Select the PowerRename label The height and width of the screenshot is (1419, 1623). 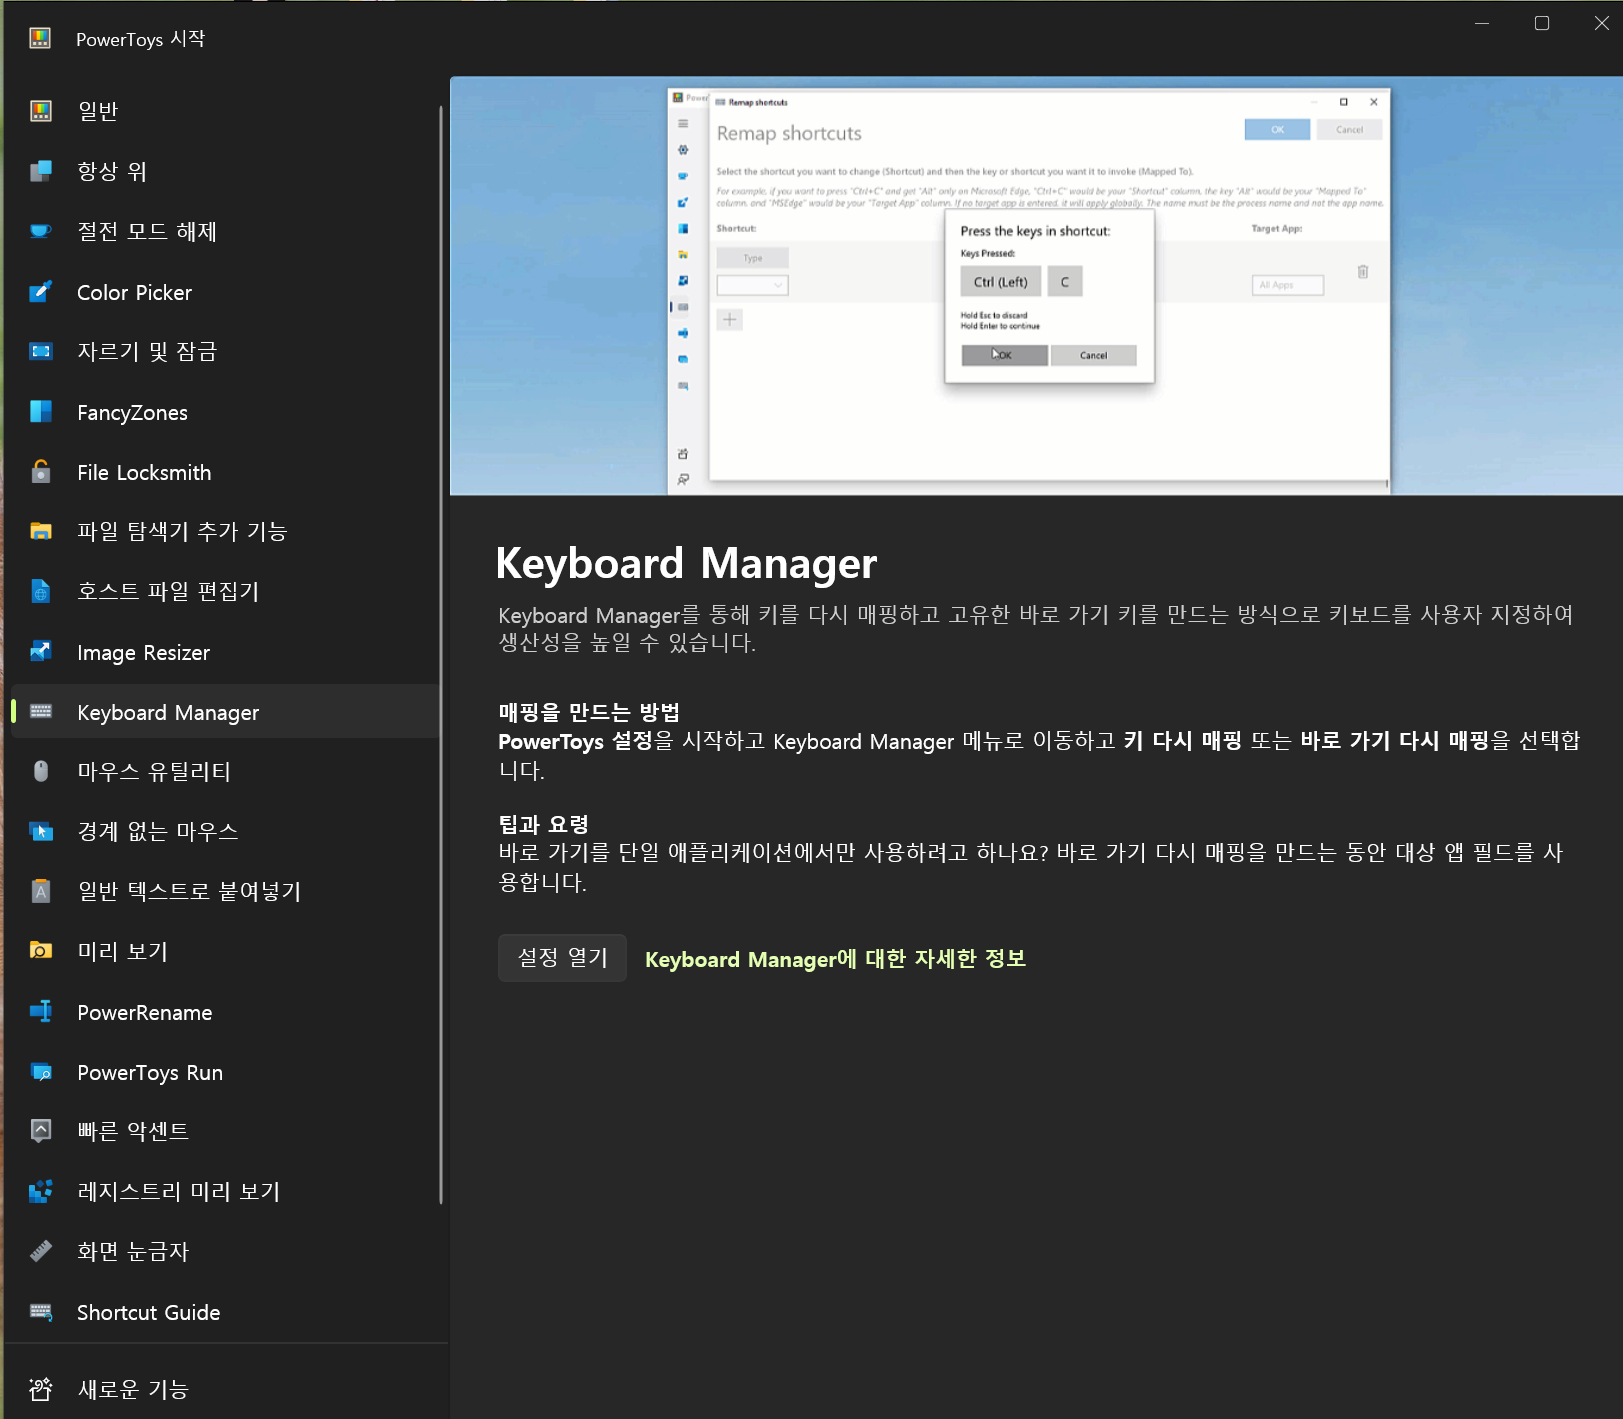[x=145, y=1012]
